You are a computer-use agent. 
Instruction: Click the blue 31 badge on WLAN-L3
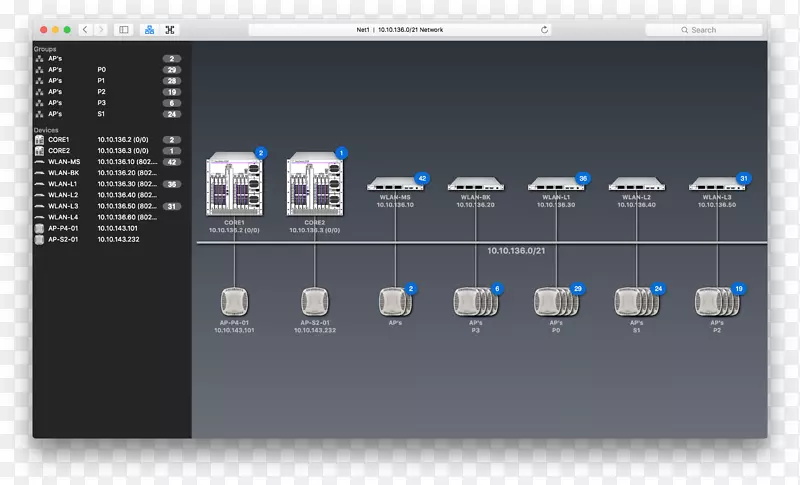(x=743, y=178)
